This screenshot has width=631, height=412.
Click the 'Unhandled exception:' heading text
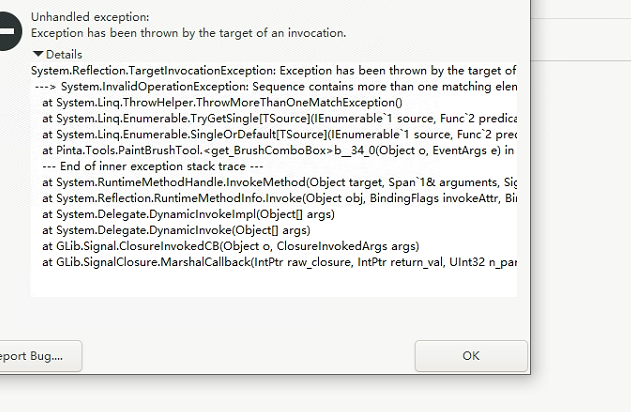point(90,17)
